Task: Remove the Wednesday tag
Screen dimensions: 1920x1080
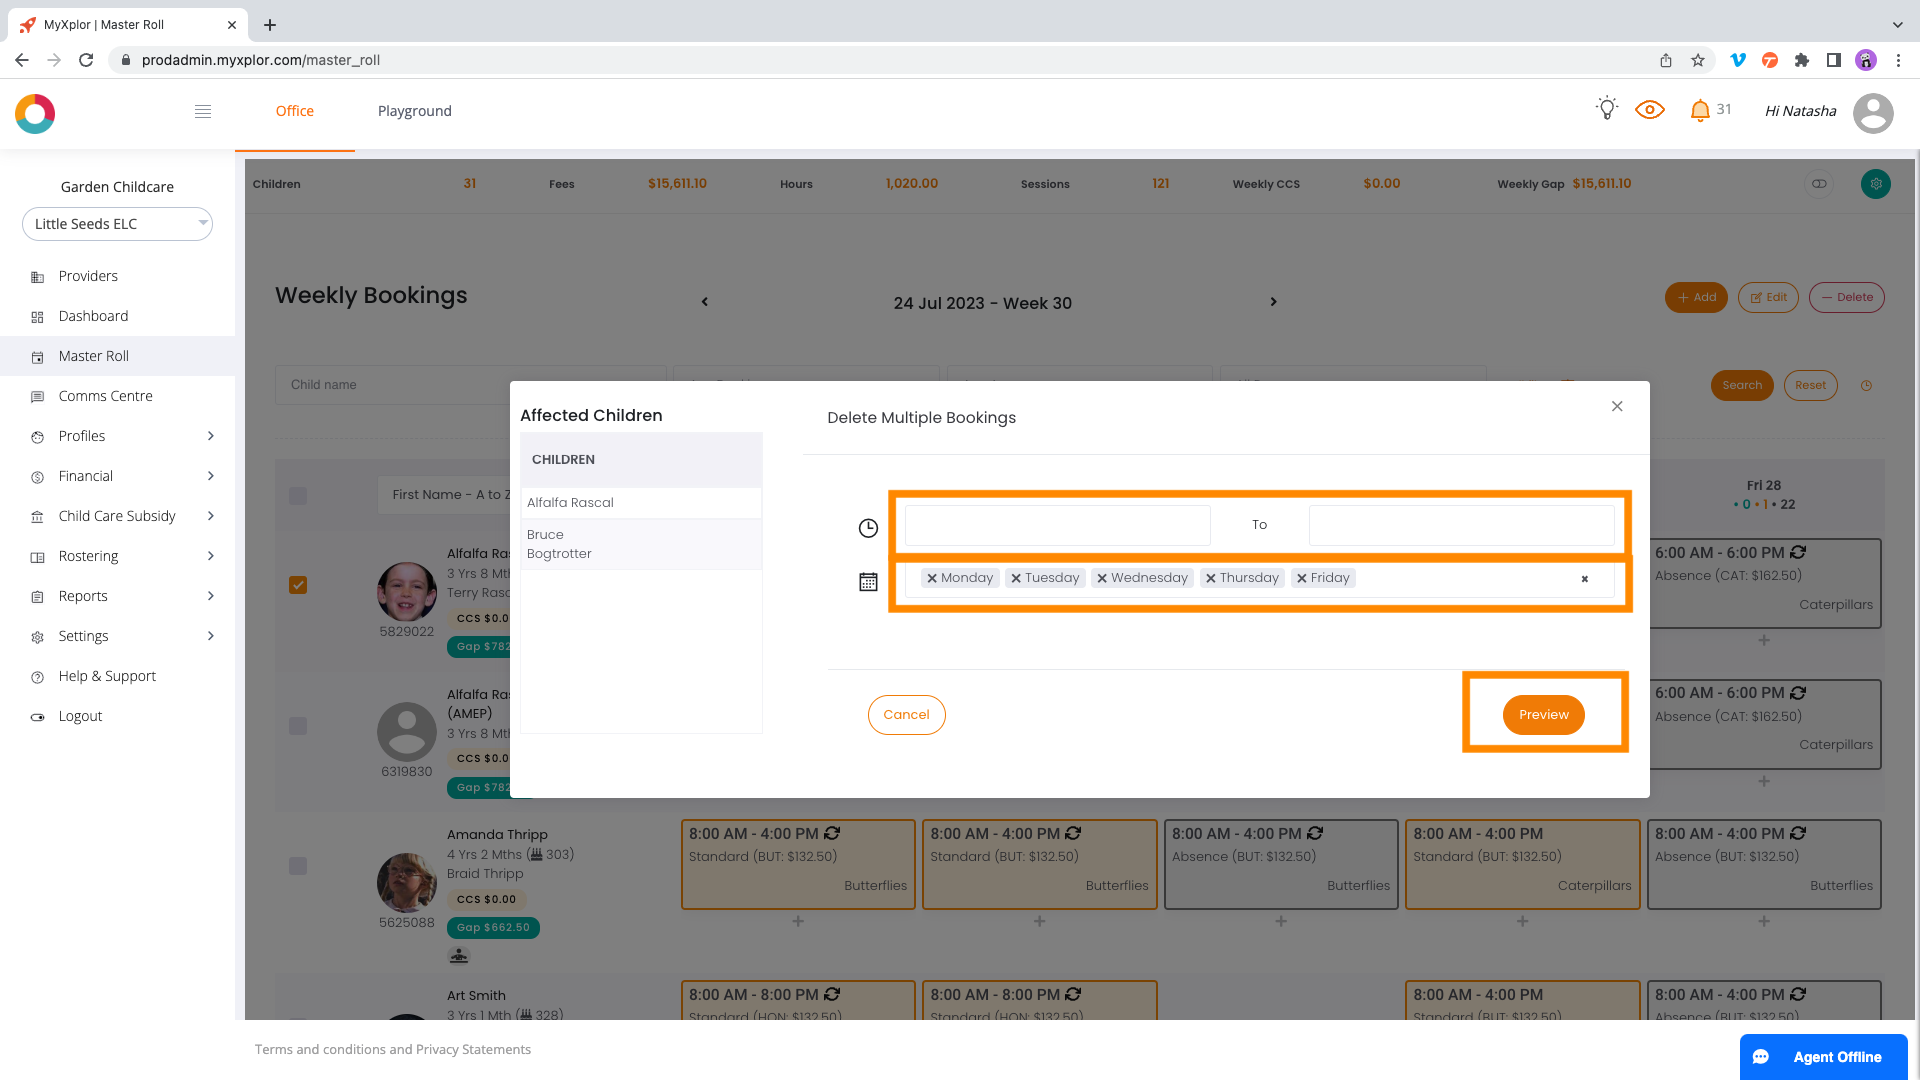Action: [1102, 578]
